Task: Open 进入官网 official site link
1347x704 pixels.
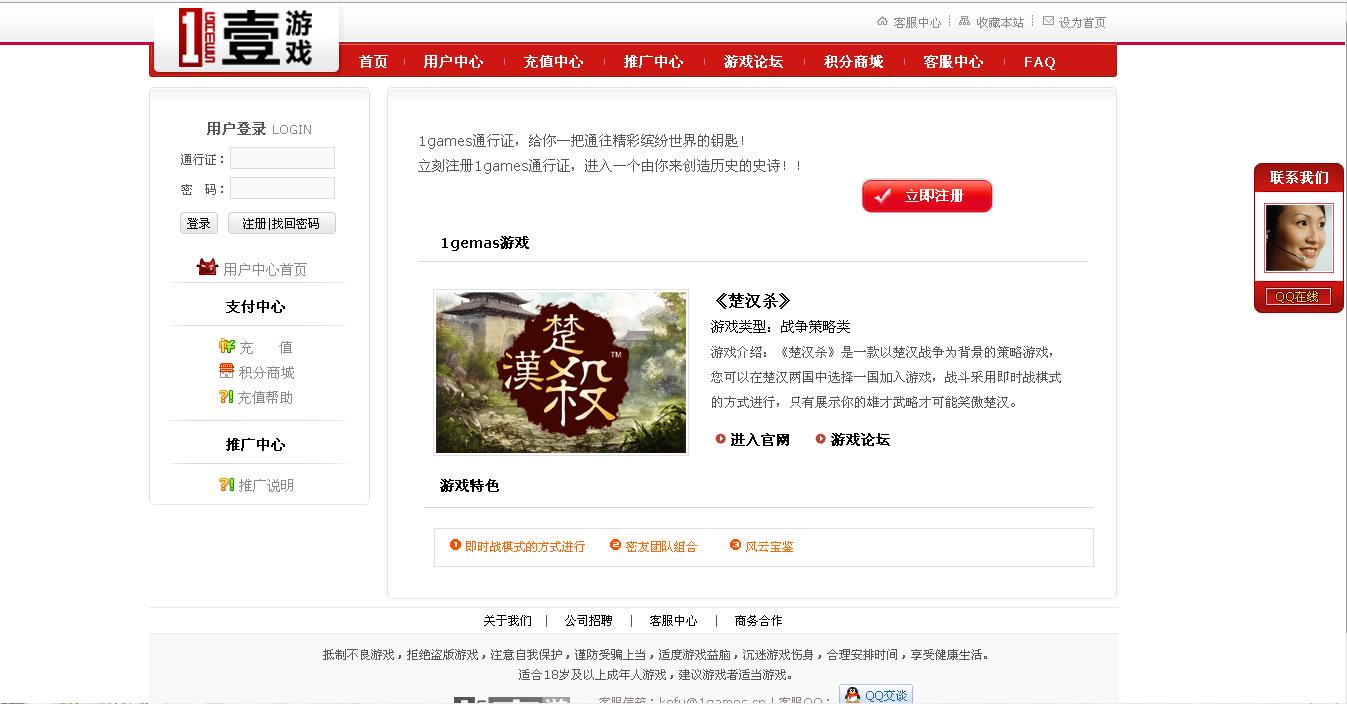Action: (x=752, y=439)
